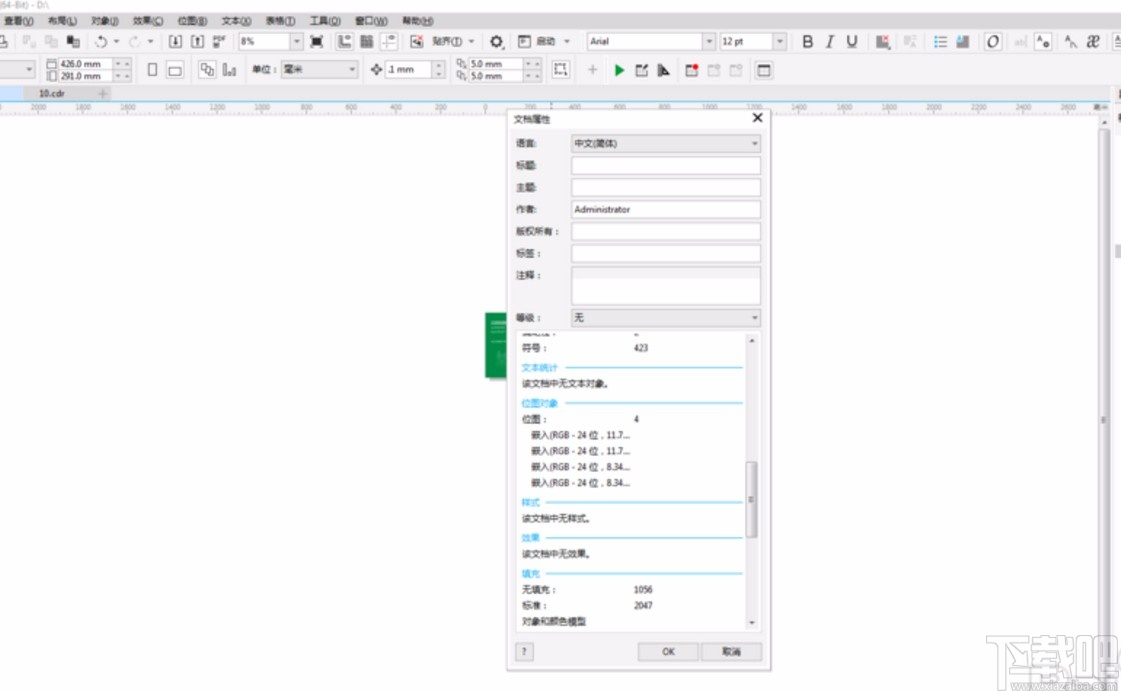
Task: Toggle Bold text formatting
Action: (x=808, y=42)
